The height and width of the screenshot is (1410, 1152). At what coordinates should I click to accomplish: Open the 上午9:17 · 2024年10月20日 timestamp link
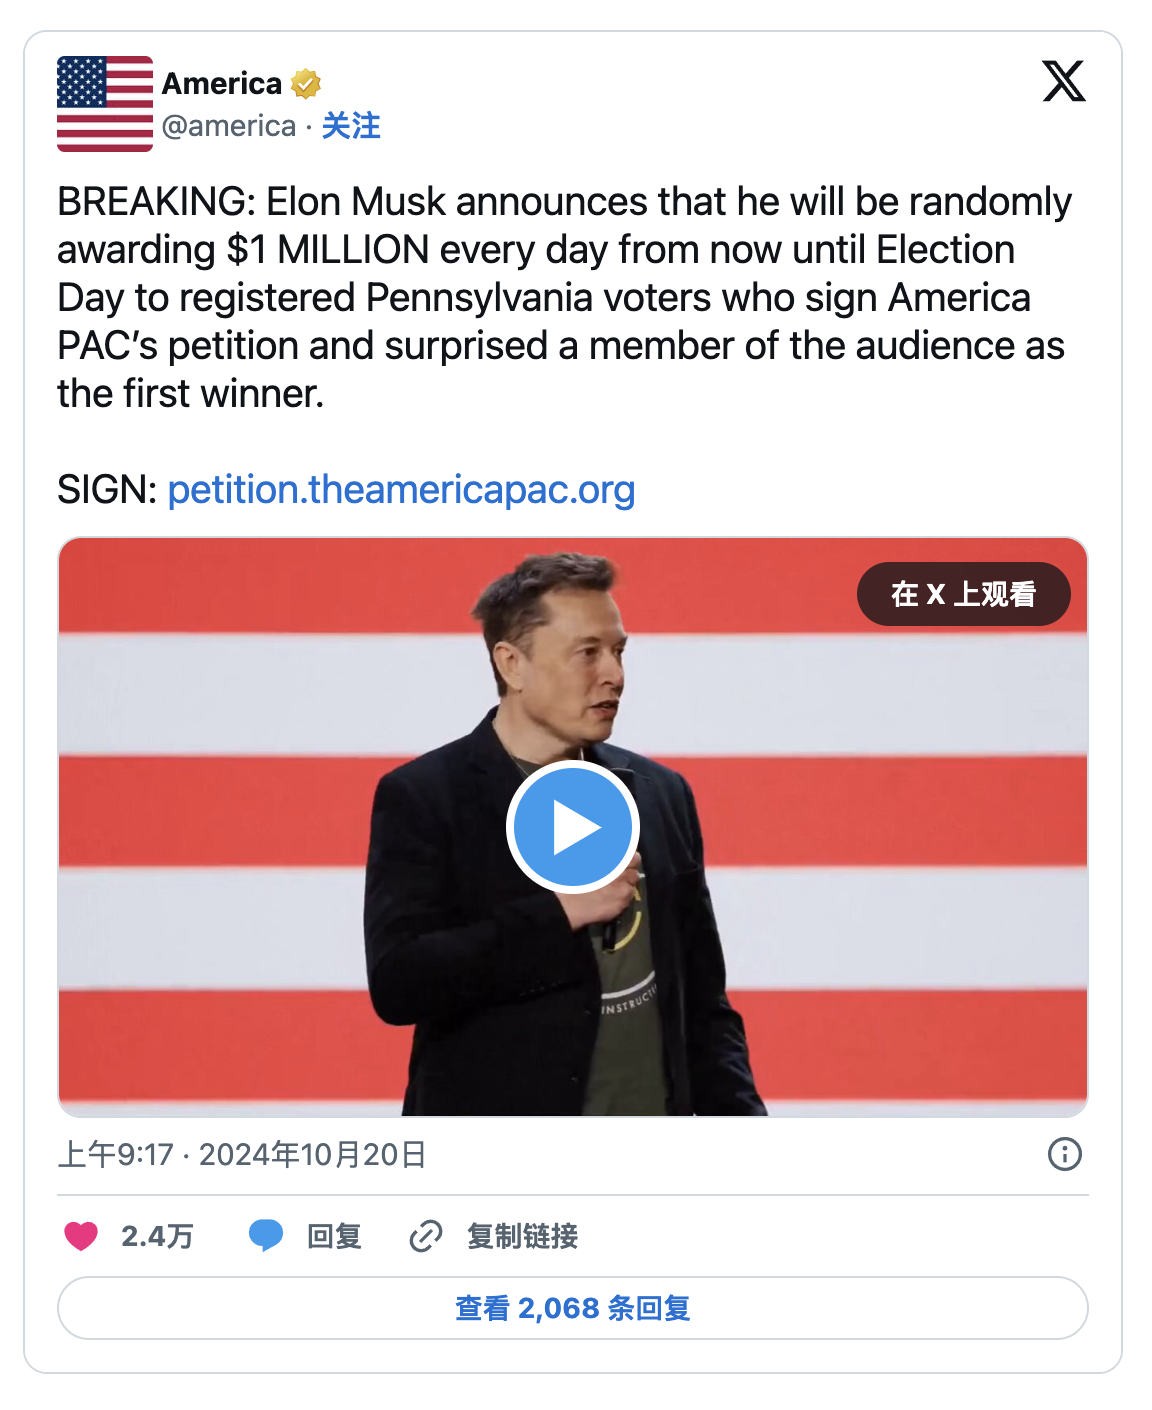click(242, 1155)
